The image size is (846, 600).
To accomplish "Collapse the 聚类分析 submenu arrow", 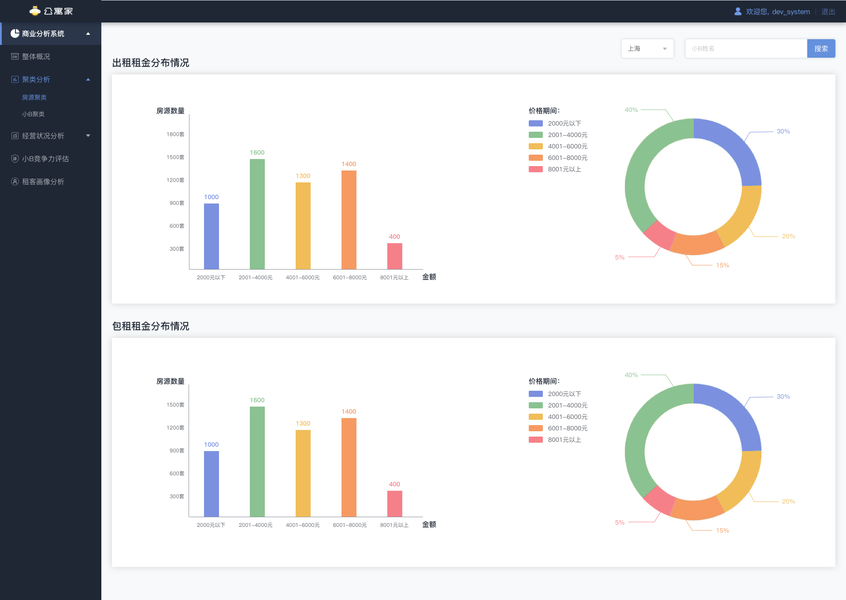I will click(88, 80).
